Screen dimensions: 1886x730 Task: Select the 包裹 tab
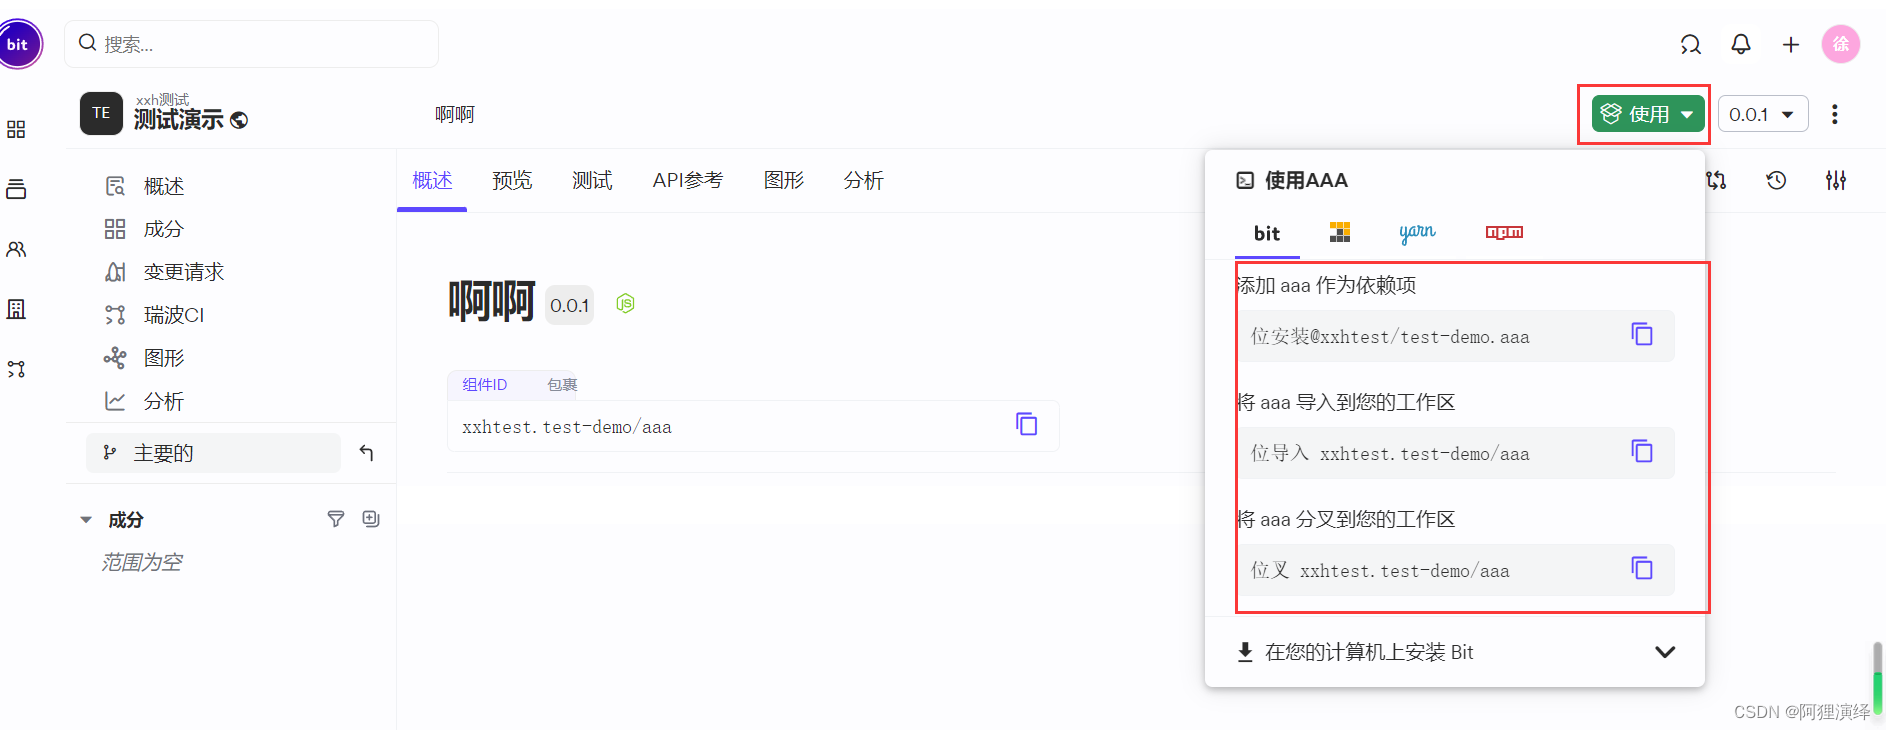pos(562,385)
